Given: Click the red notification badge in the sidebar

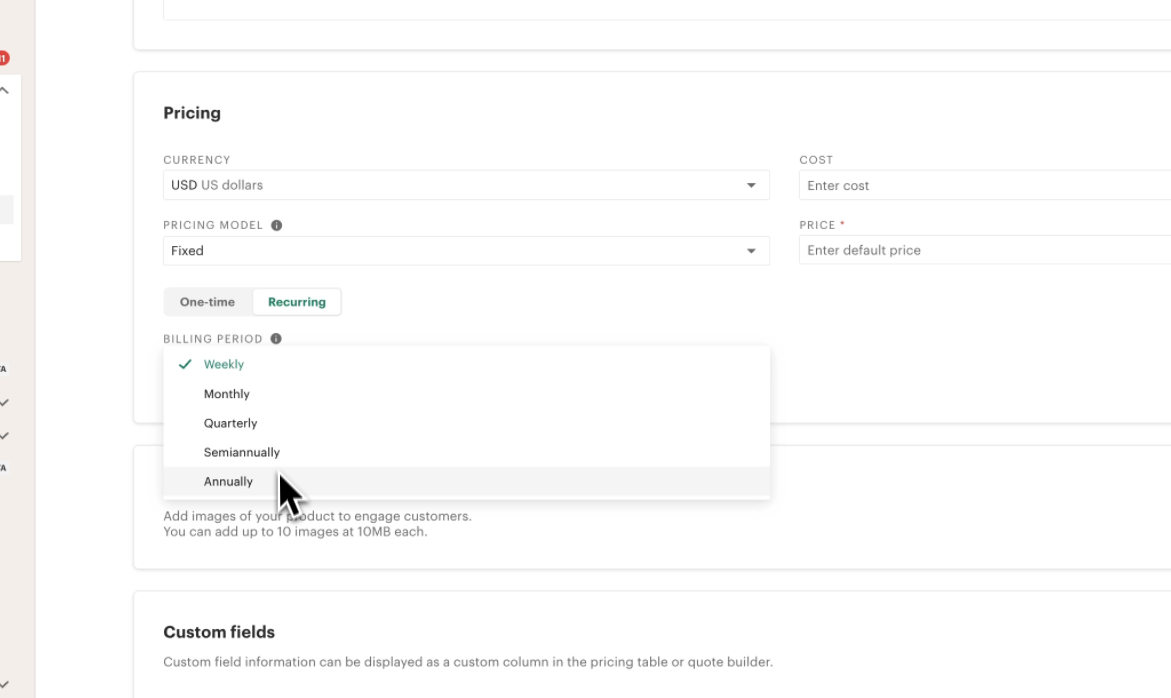Looking at the screenshot, I should 4,59.
